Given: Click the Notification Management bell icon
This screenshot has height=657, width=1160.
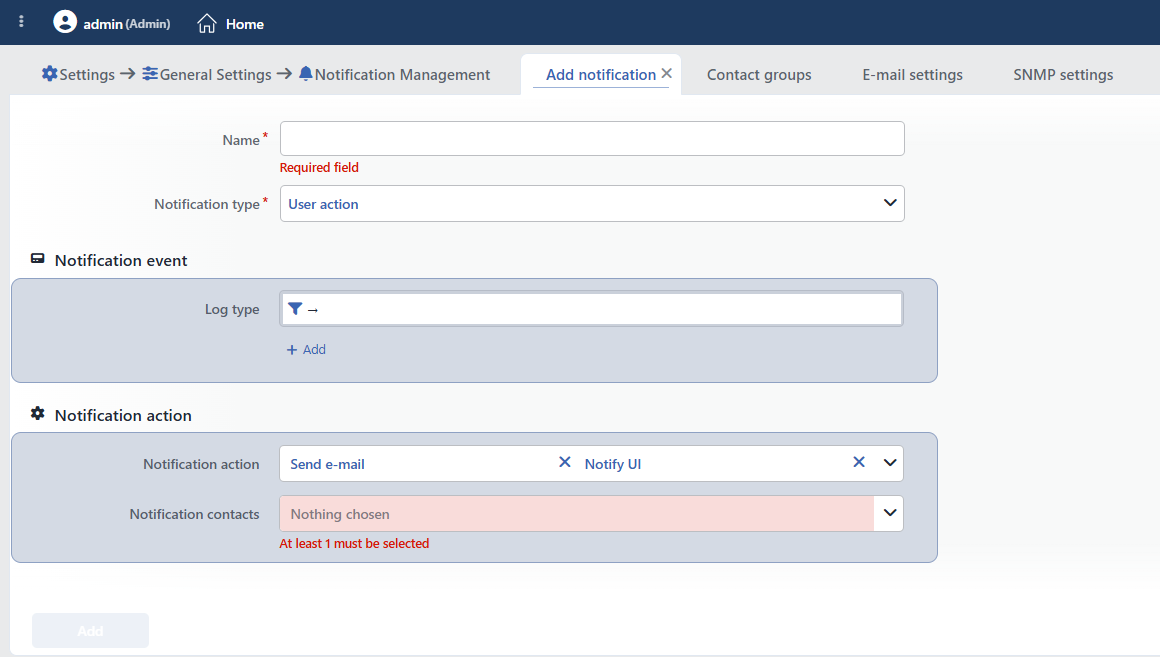Looking at the screenshot, I should coord(306,74).
